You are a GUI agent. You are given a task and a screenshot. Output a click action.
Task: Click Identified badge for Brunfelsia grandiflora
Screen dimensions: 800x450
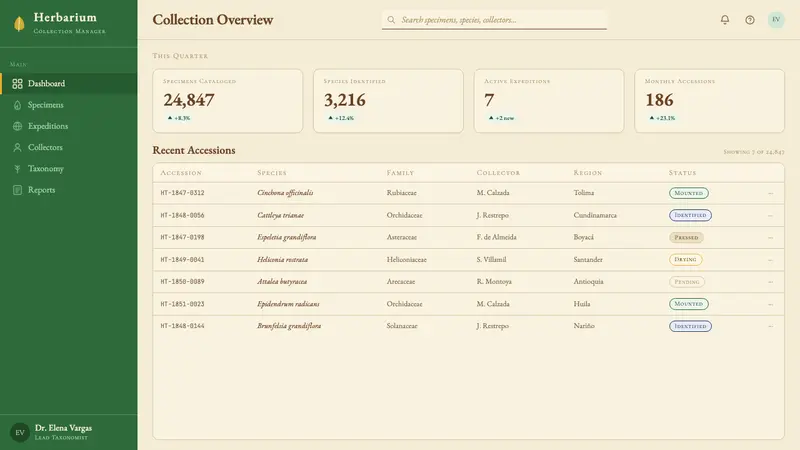coord(690,326)
